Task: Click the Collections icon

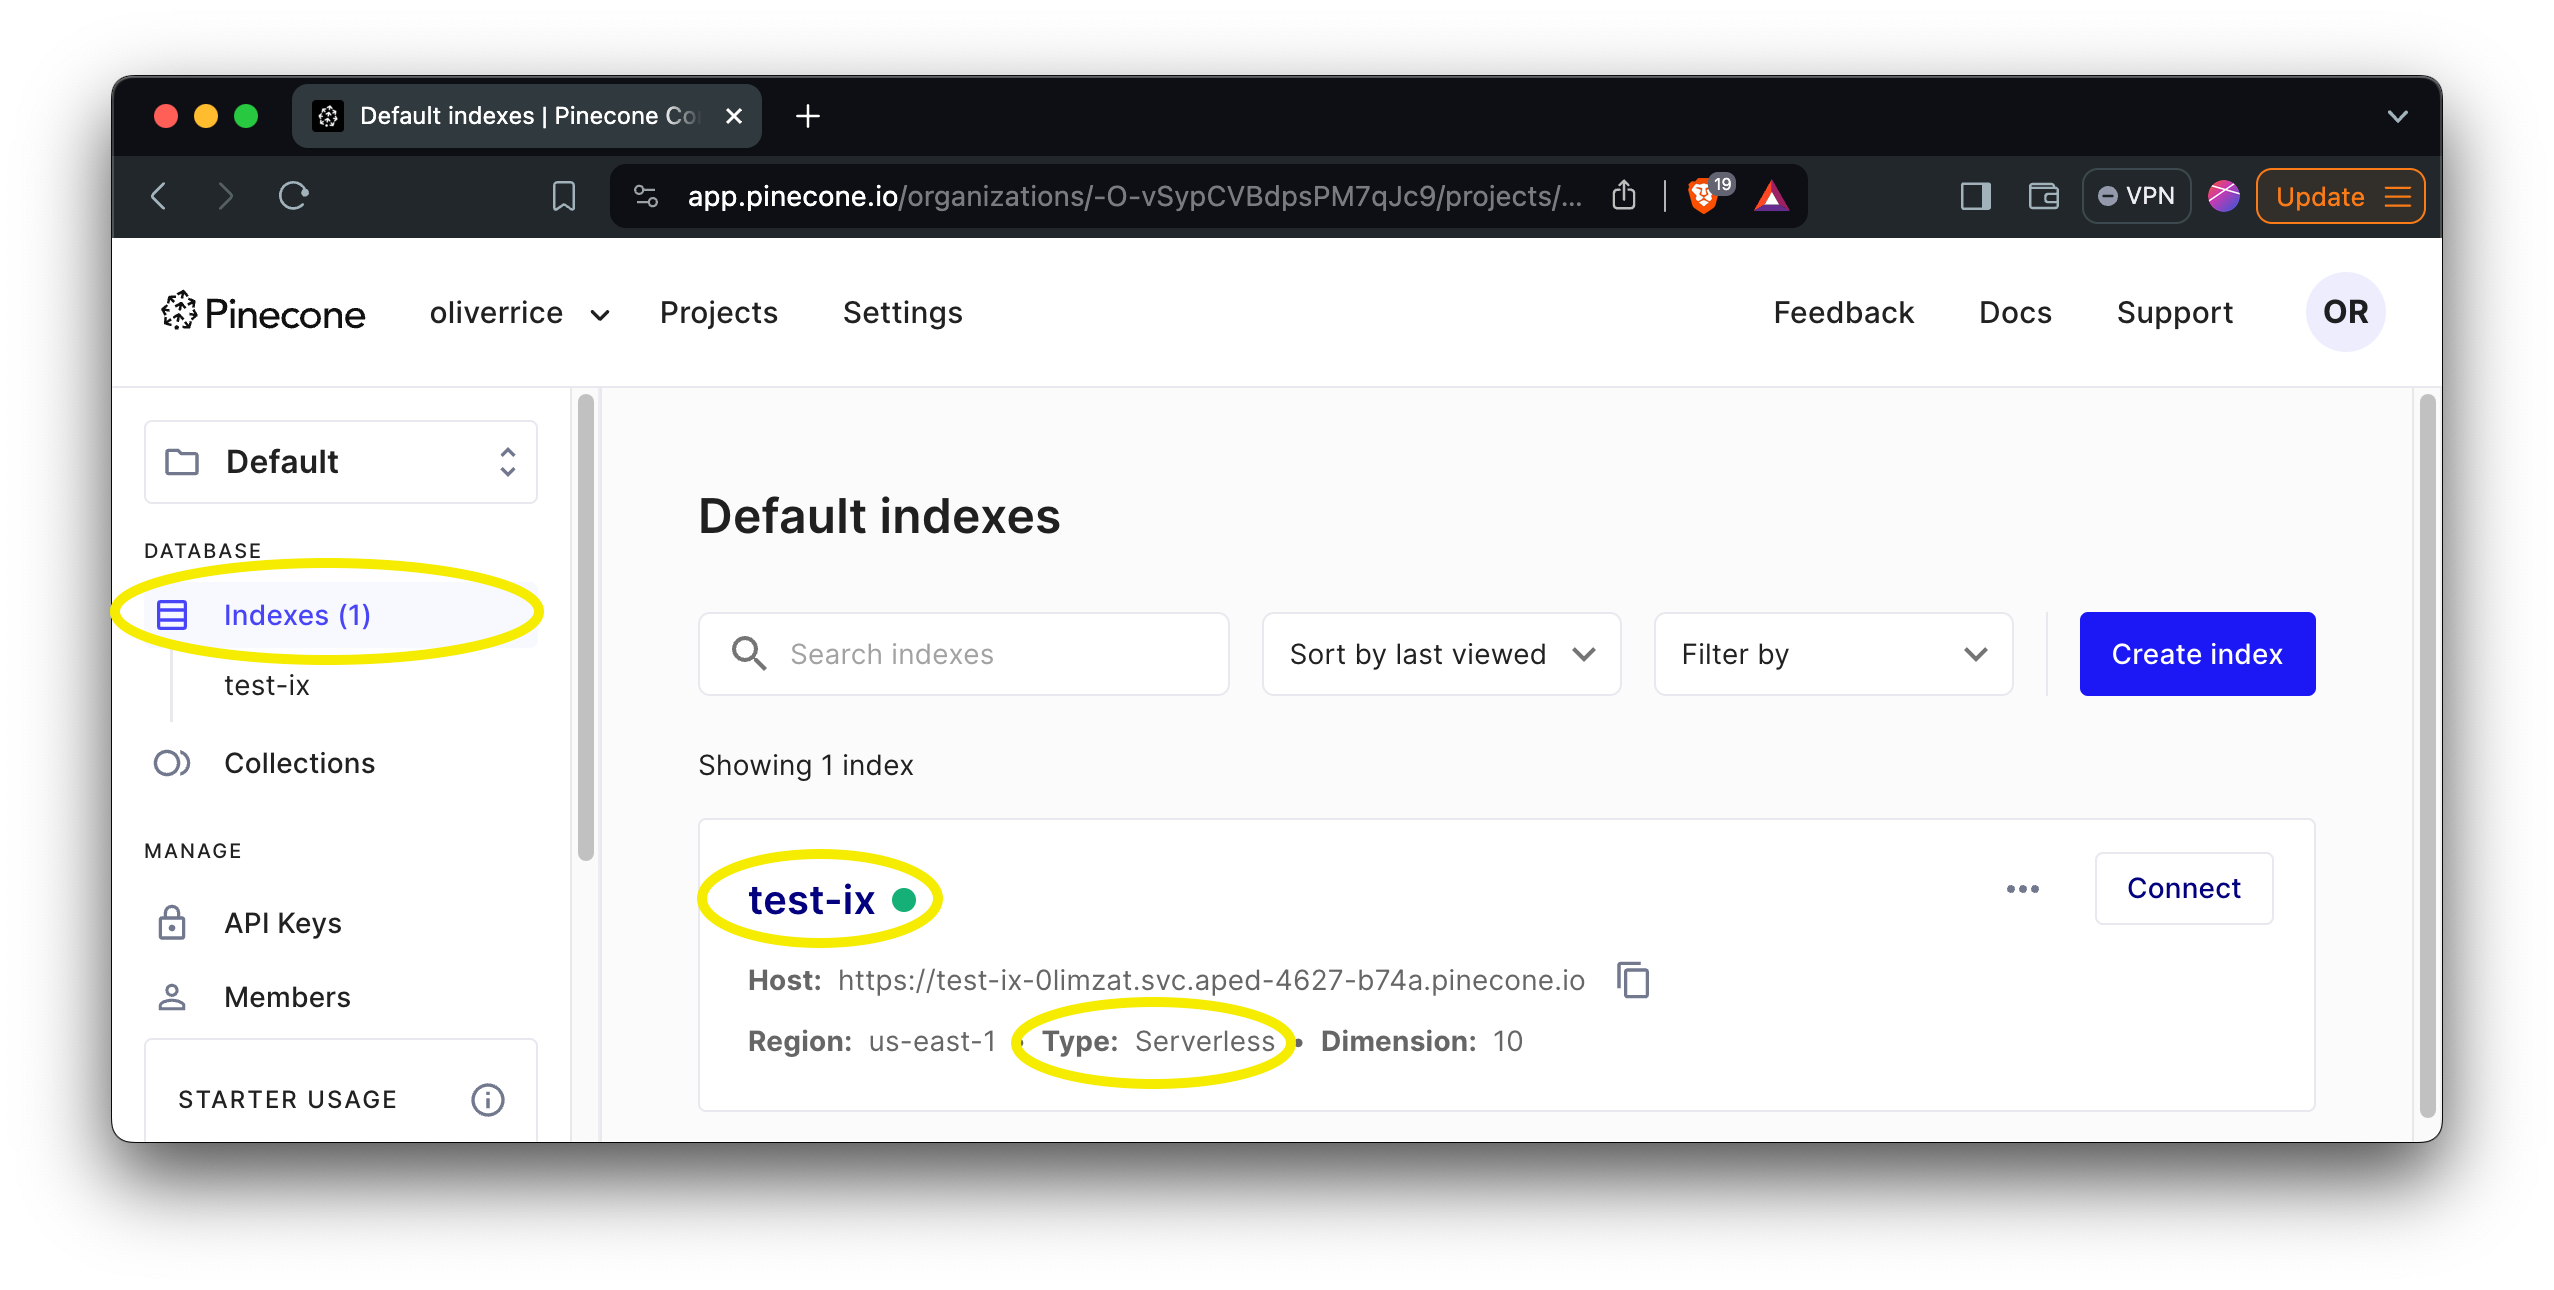Action: coord(171,762)
